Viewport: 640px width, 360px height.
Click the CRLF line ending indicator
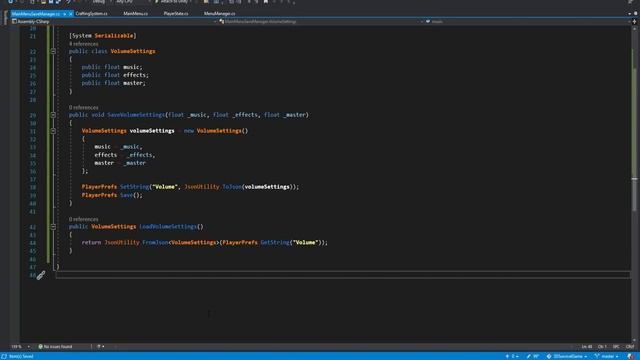630,347
